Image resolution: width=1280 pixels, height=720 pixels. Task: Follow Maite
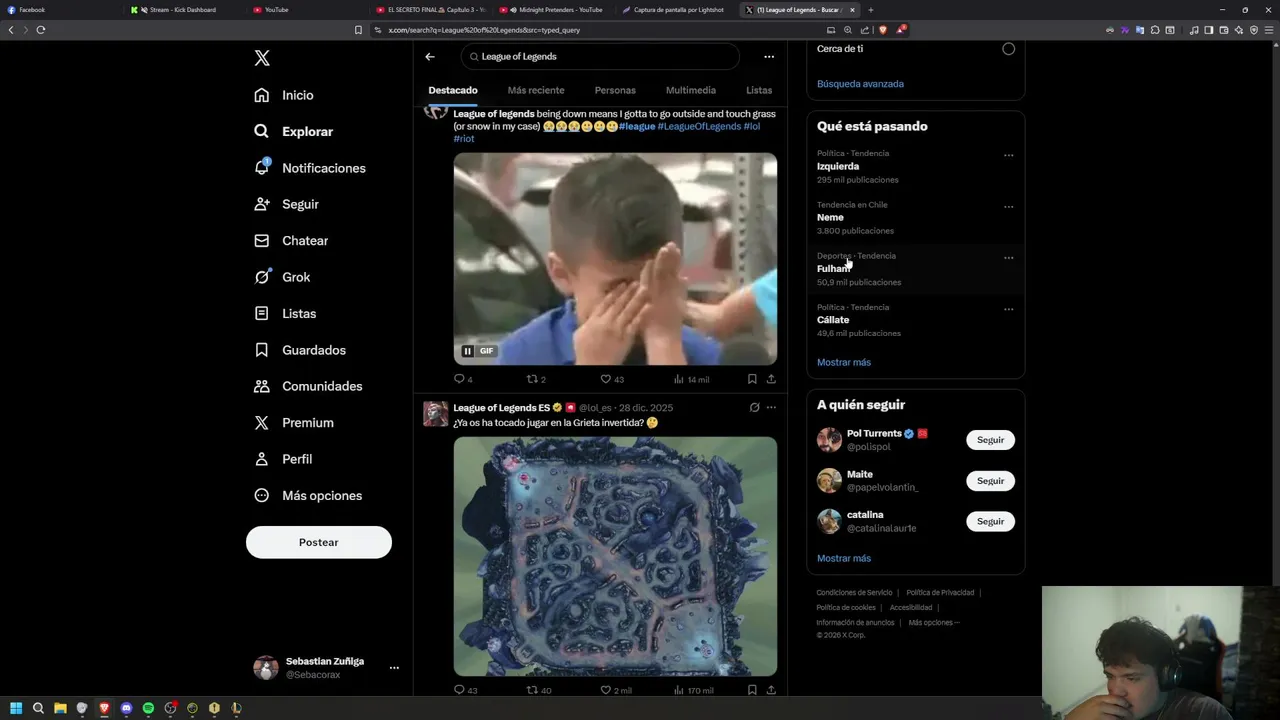(990, 481)
